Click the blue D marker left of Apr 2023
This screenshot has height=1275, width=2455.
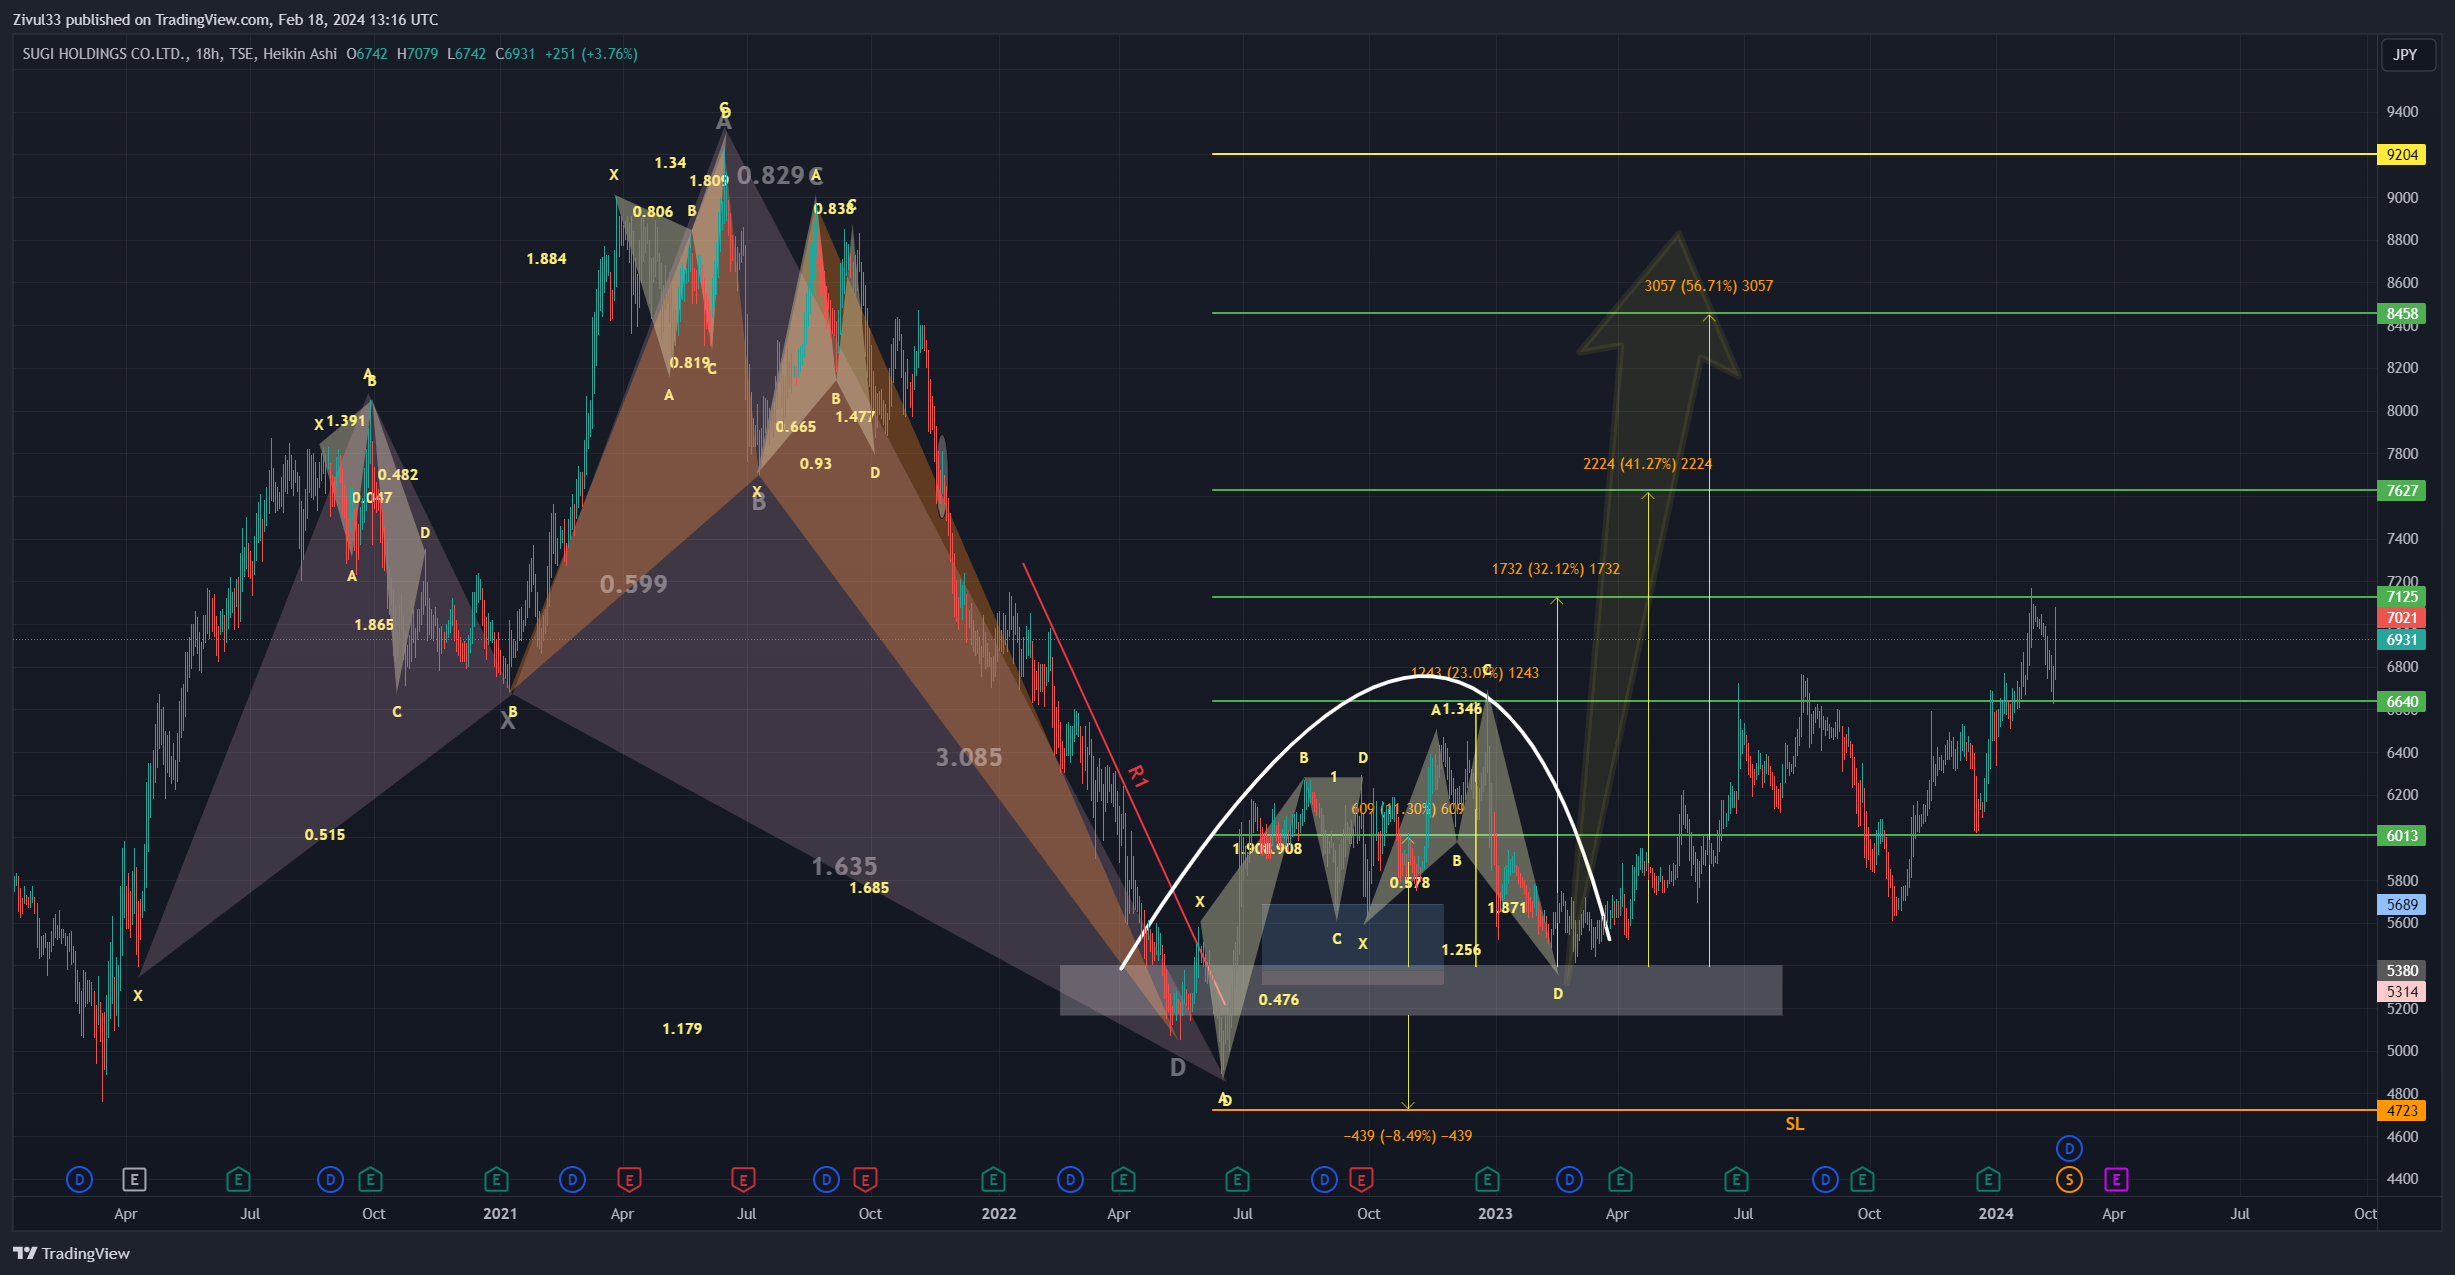(1569, 1180)
